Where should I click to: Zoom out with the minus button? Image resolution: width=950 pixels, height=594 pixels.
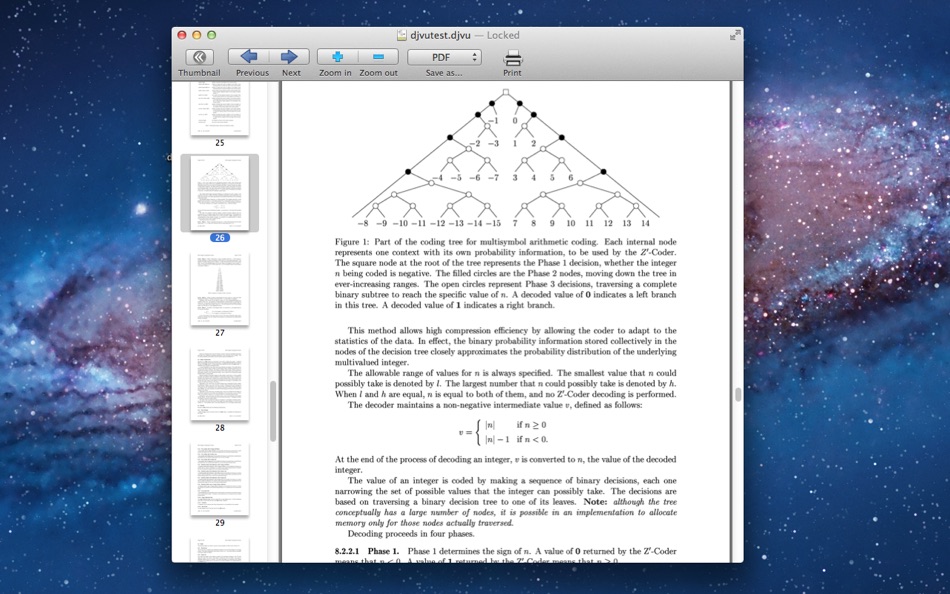378,57
